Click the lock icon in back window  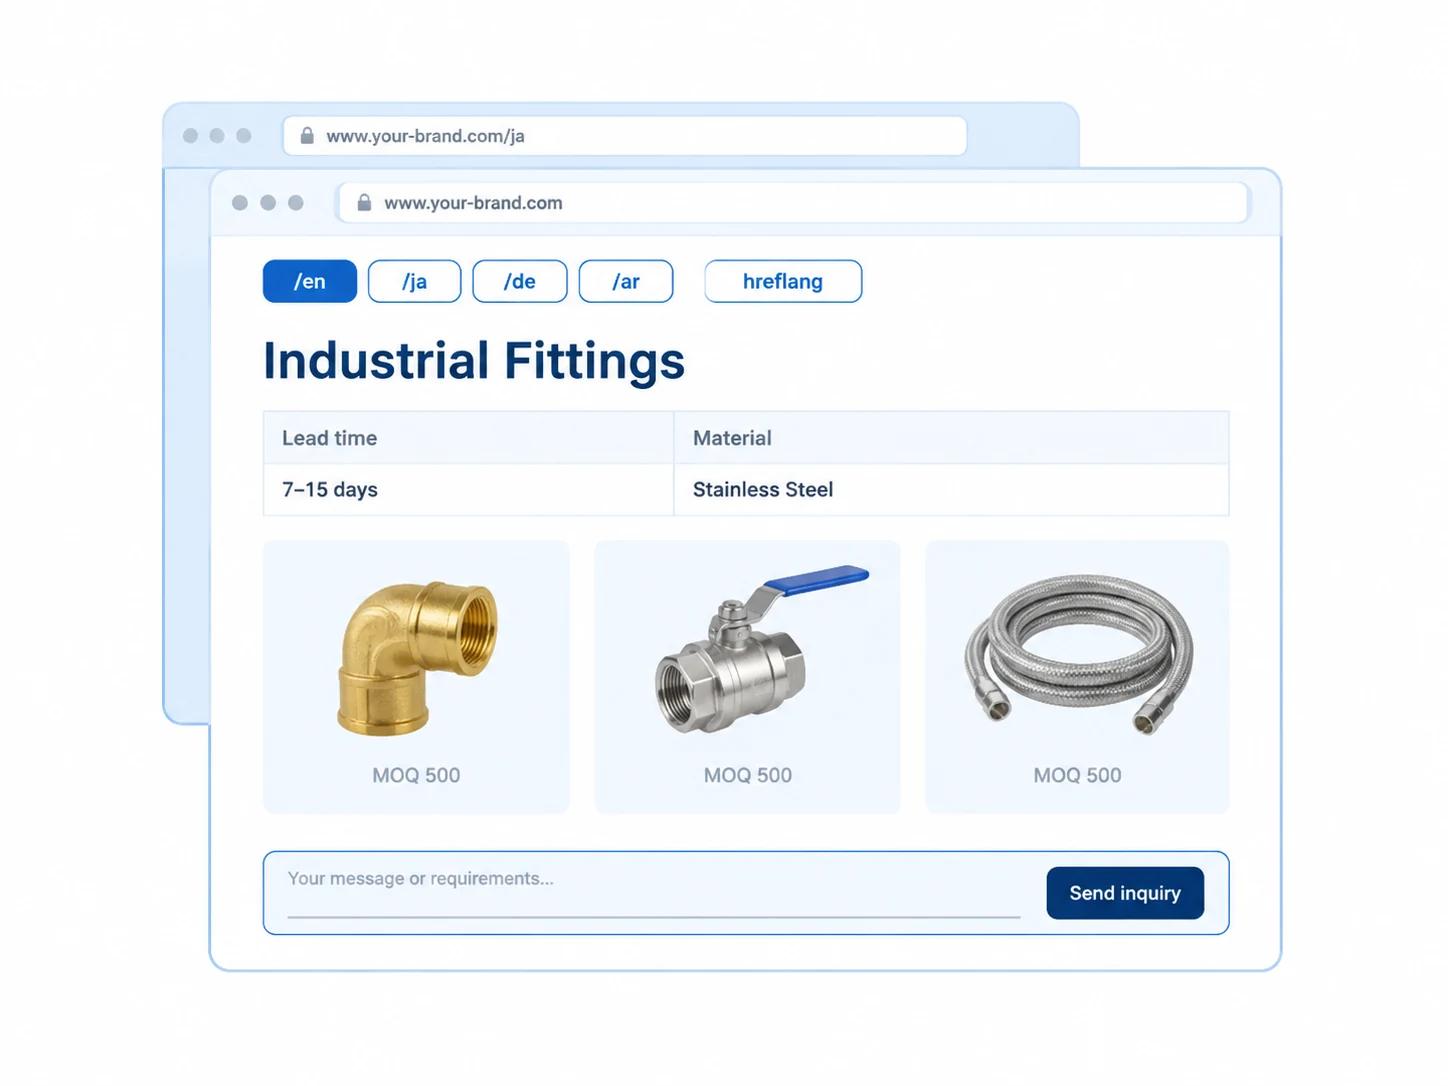307,135
